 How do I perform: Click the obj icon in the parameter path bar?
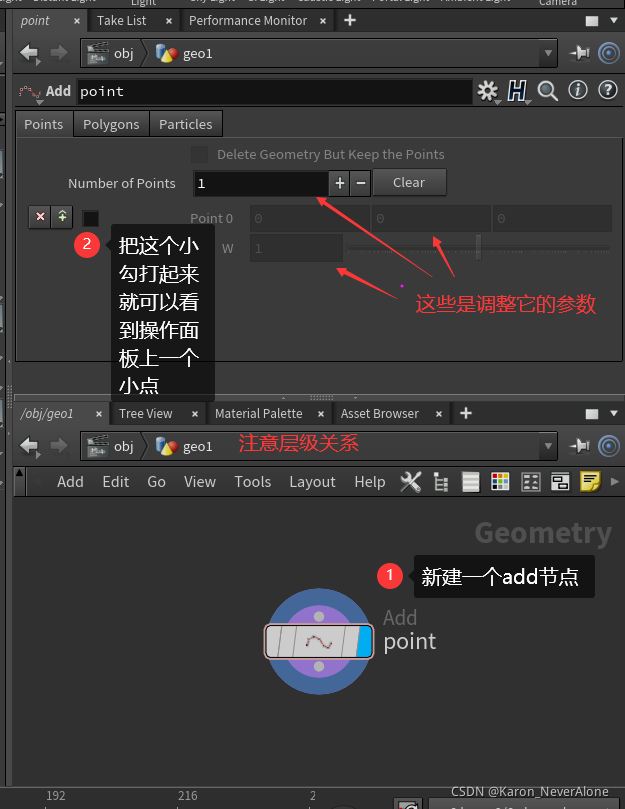pyautogui.click(x=98, y=53)
